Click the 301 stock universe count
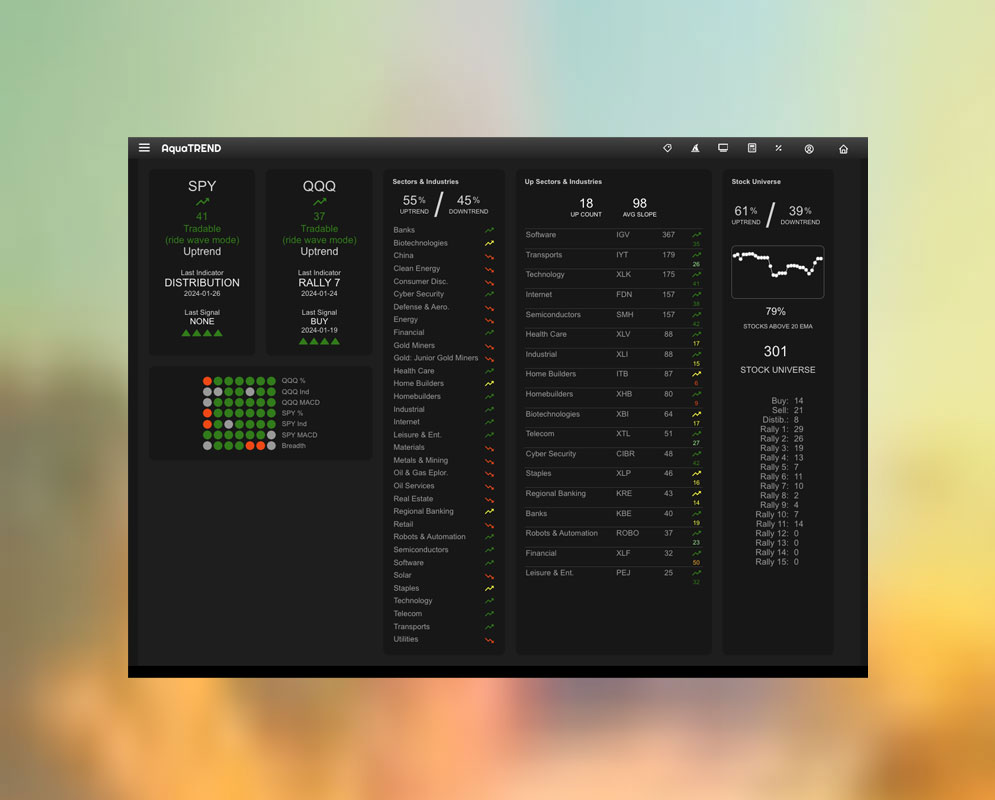Viewport: 995px width, 800px height. pos(775,351)
